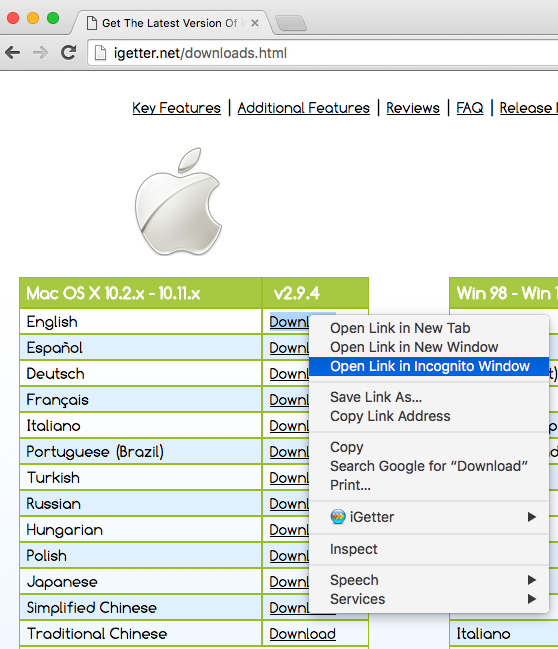Reload the page with the refresh icon
The image size is (558, 649).
tap(68, 52)
